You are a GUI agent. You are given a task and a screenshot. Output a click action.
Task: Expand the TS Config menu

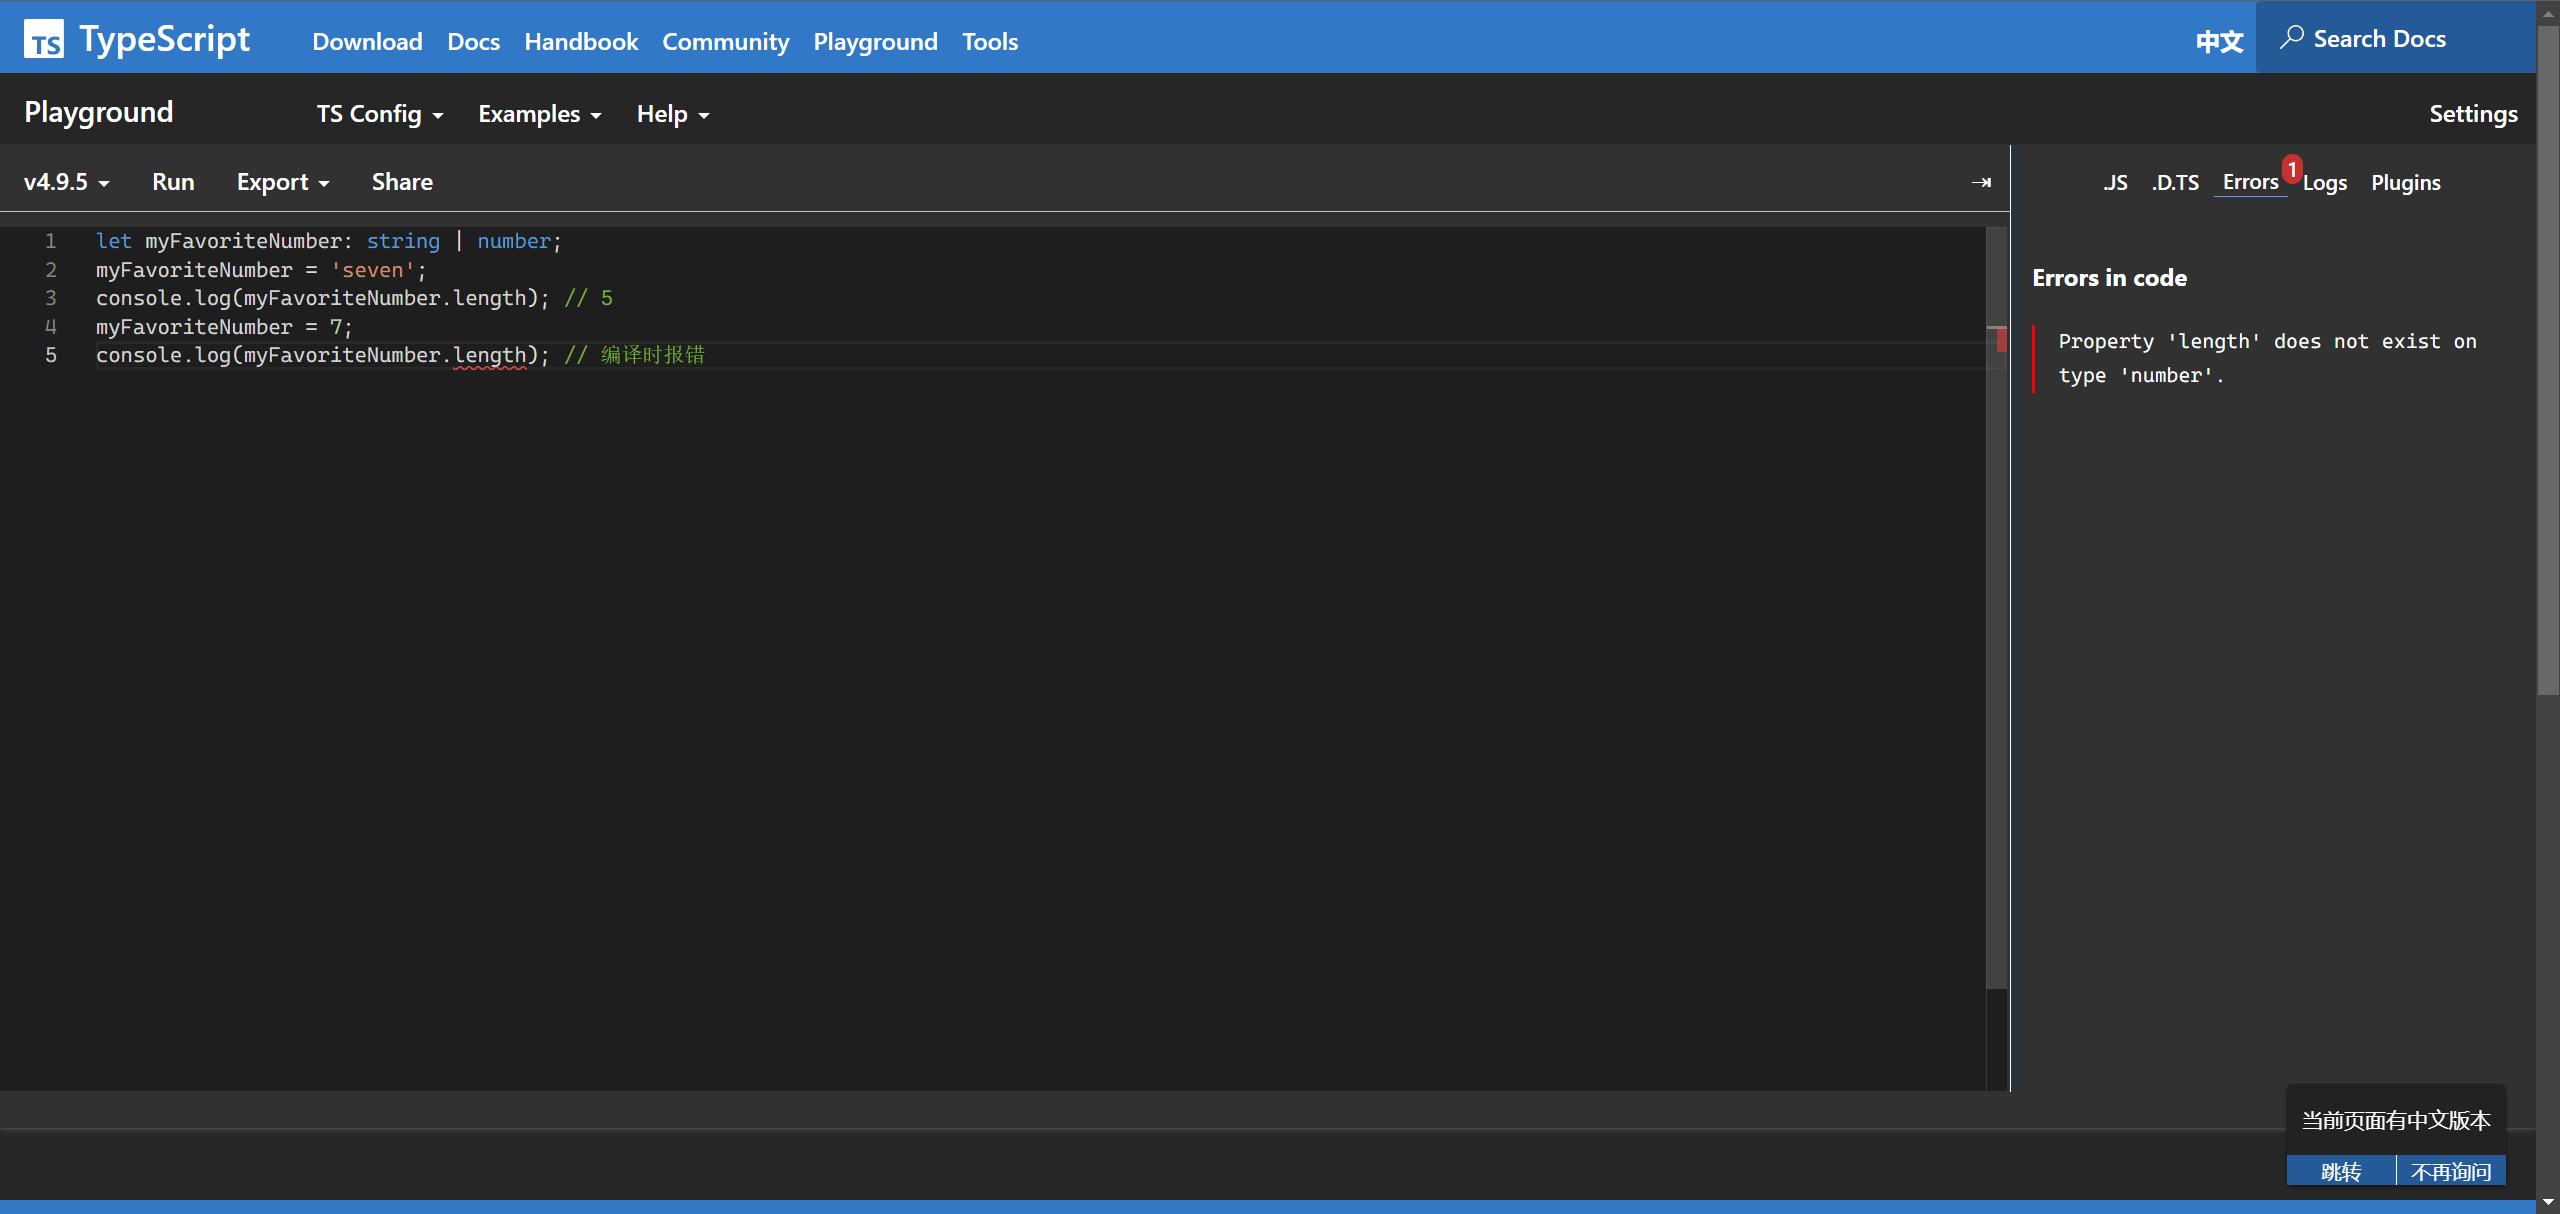click(379, 114)
